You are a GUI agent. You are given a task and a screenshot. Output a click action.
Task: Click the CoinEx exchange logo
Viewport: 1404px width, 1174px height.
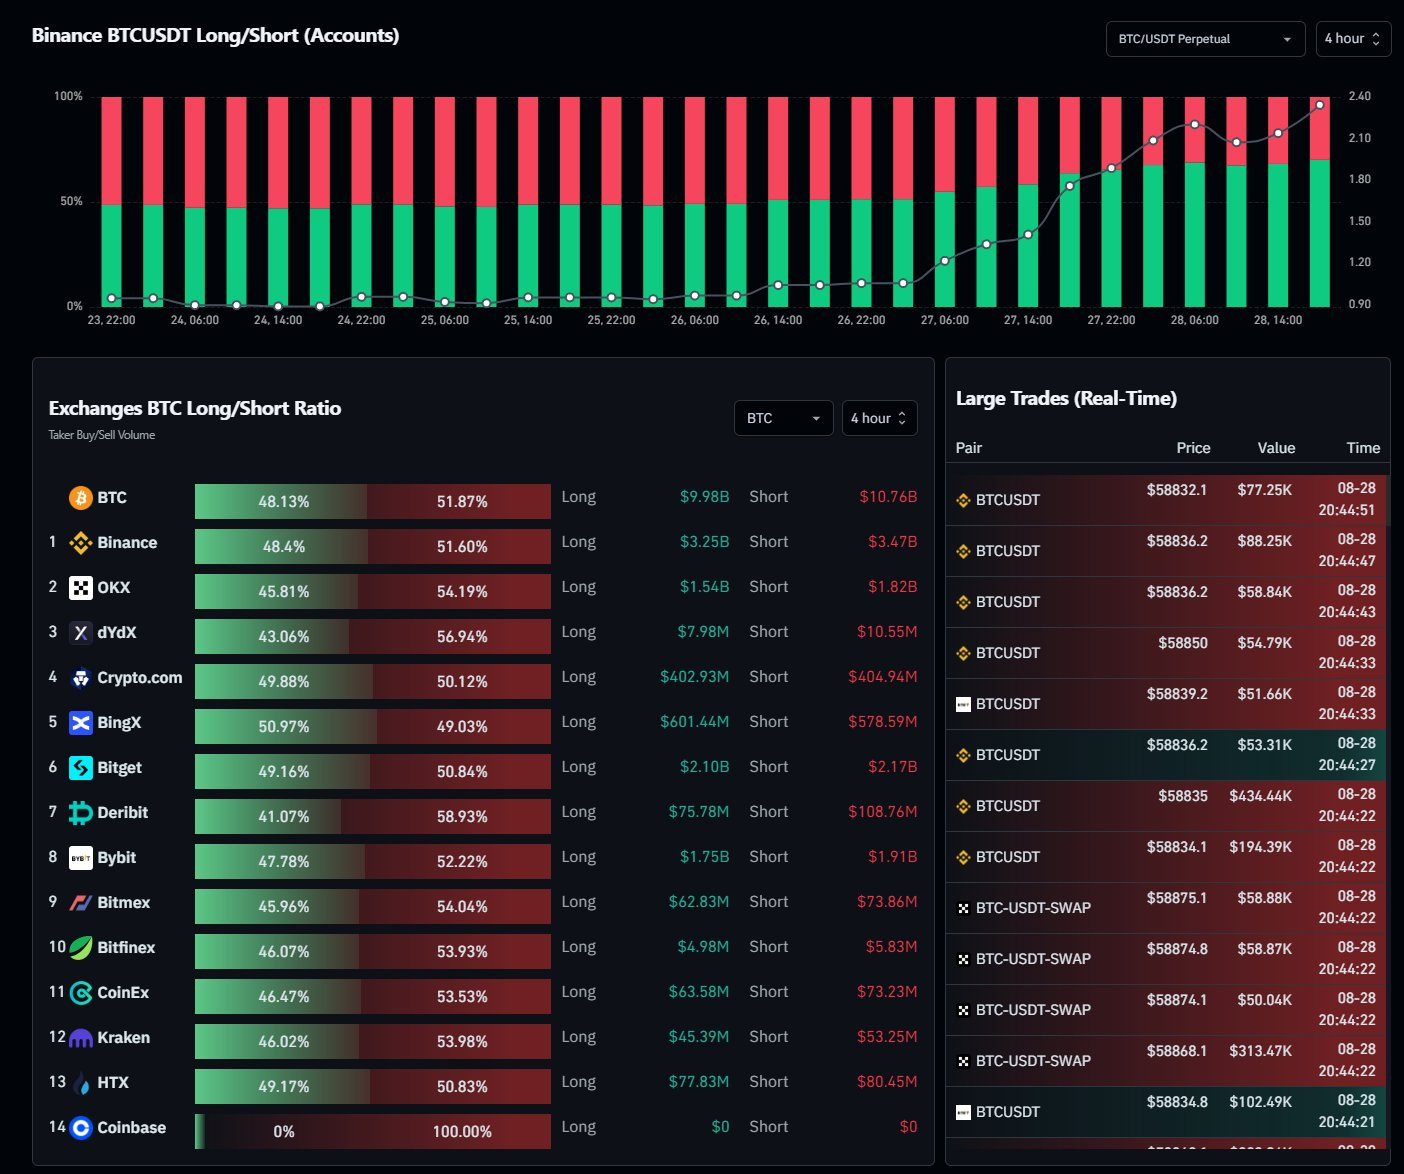(80, 993)
